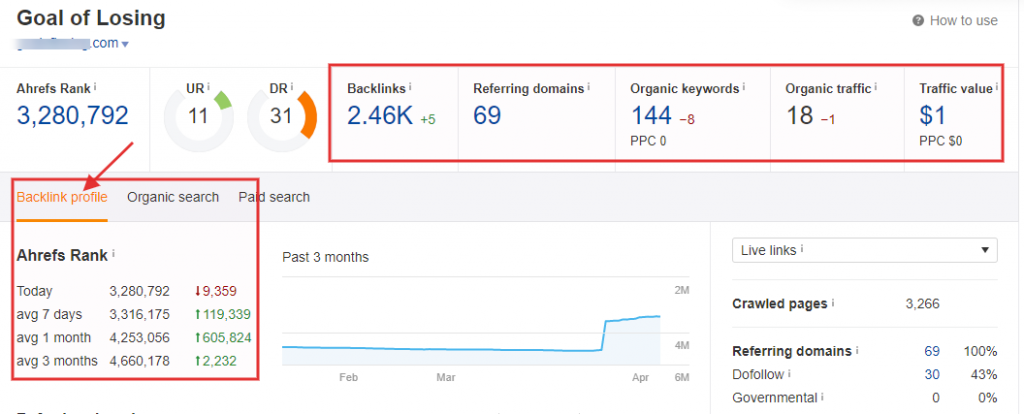The height and width of the screenshot is (414, 1024).
Task: Click the Organic traffic value 18
Action: coord(799,116)
